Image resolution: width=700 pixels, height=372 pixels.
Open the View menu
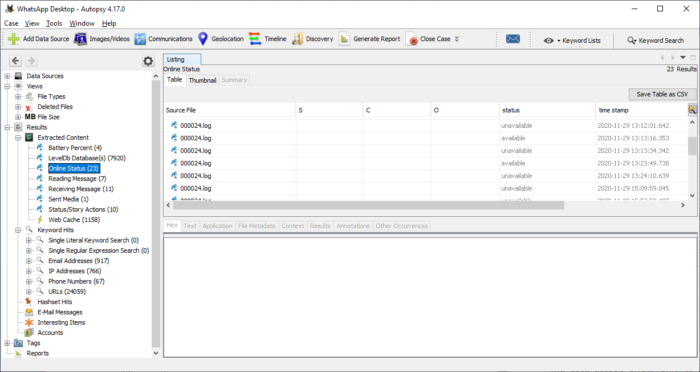pyautogui.click(x=32, y=23)
